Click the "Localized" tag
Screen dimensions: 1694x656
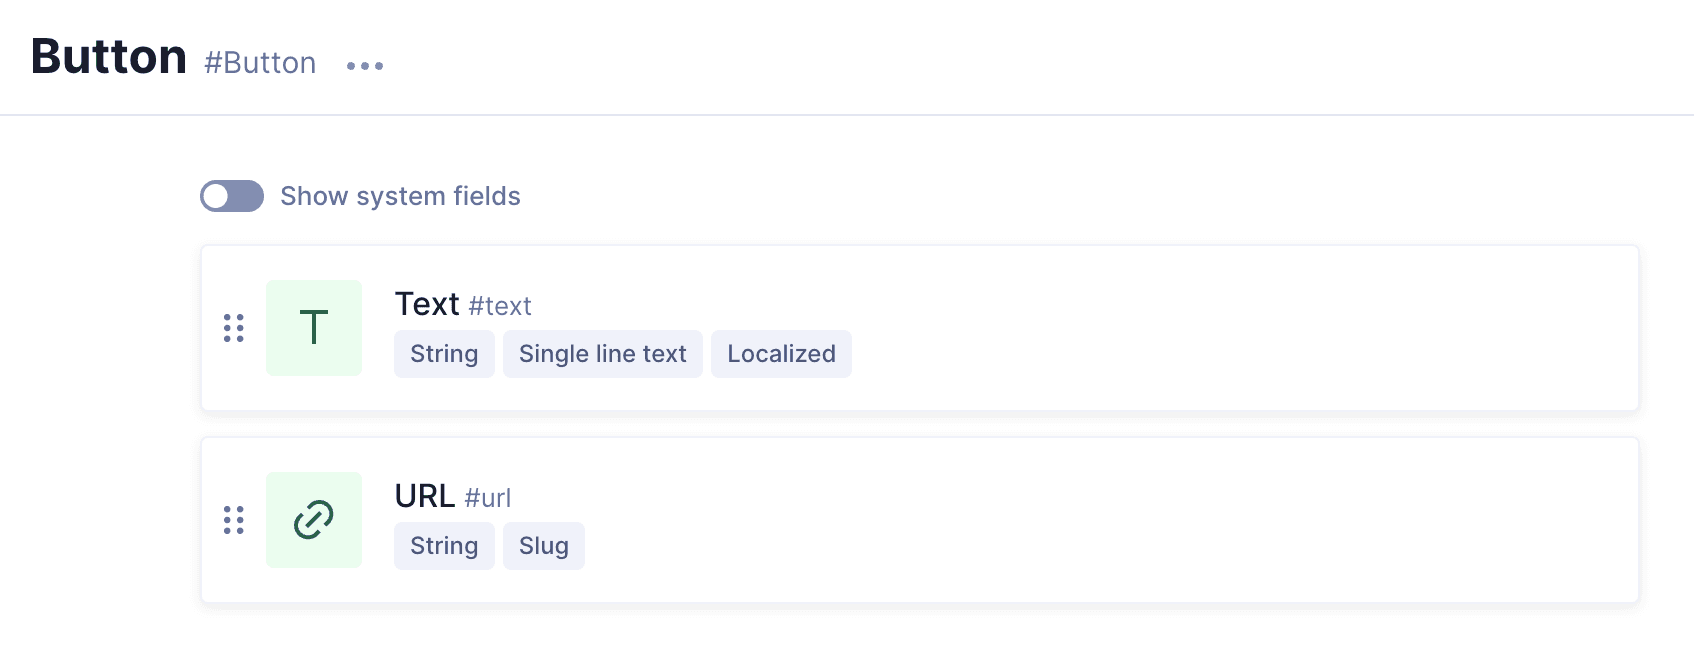tap(781, 354)
